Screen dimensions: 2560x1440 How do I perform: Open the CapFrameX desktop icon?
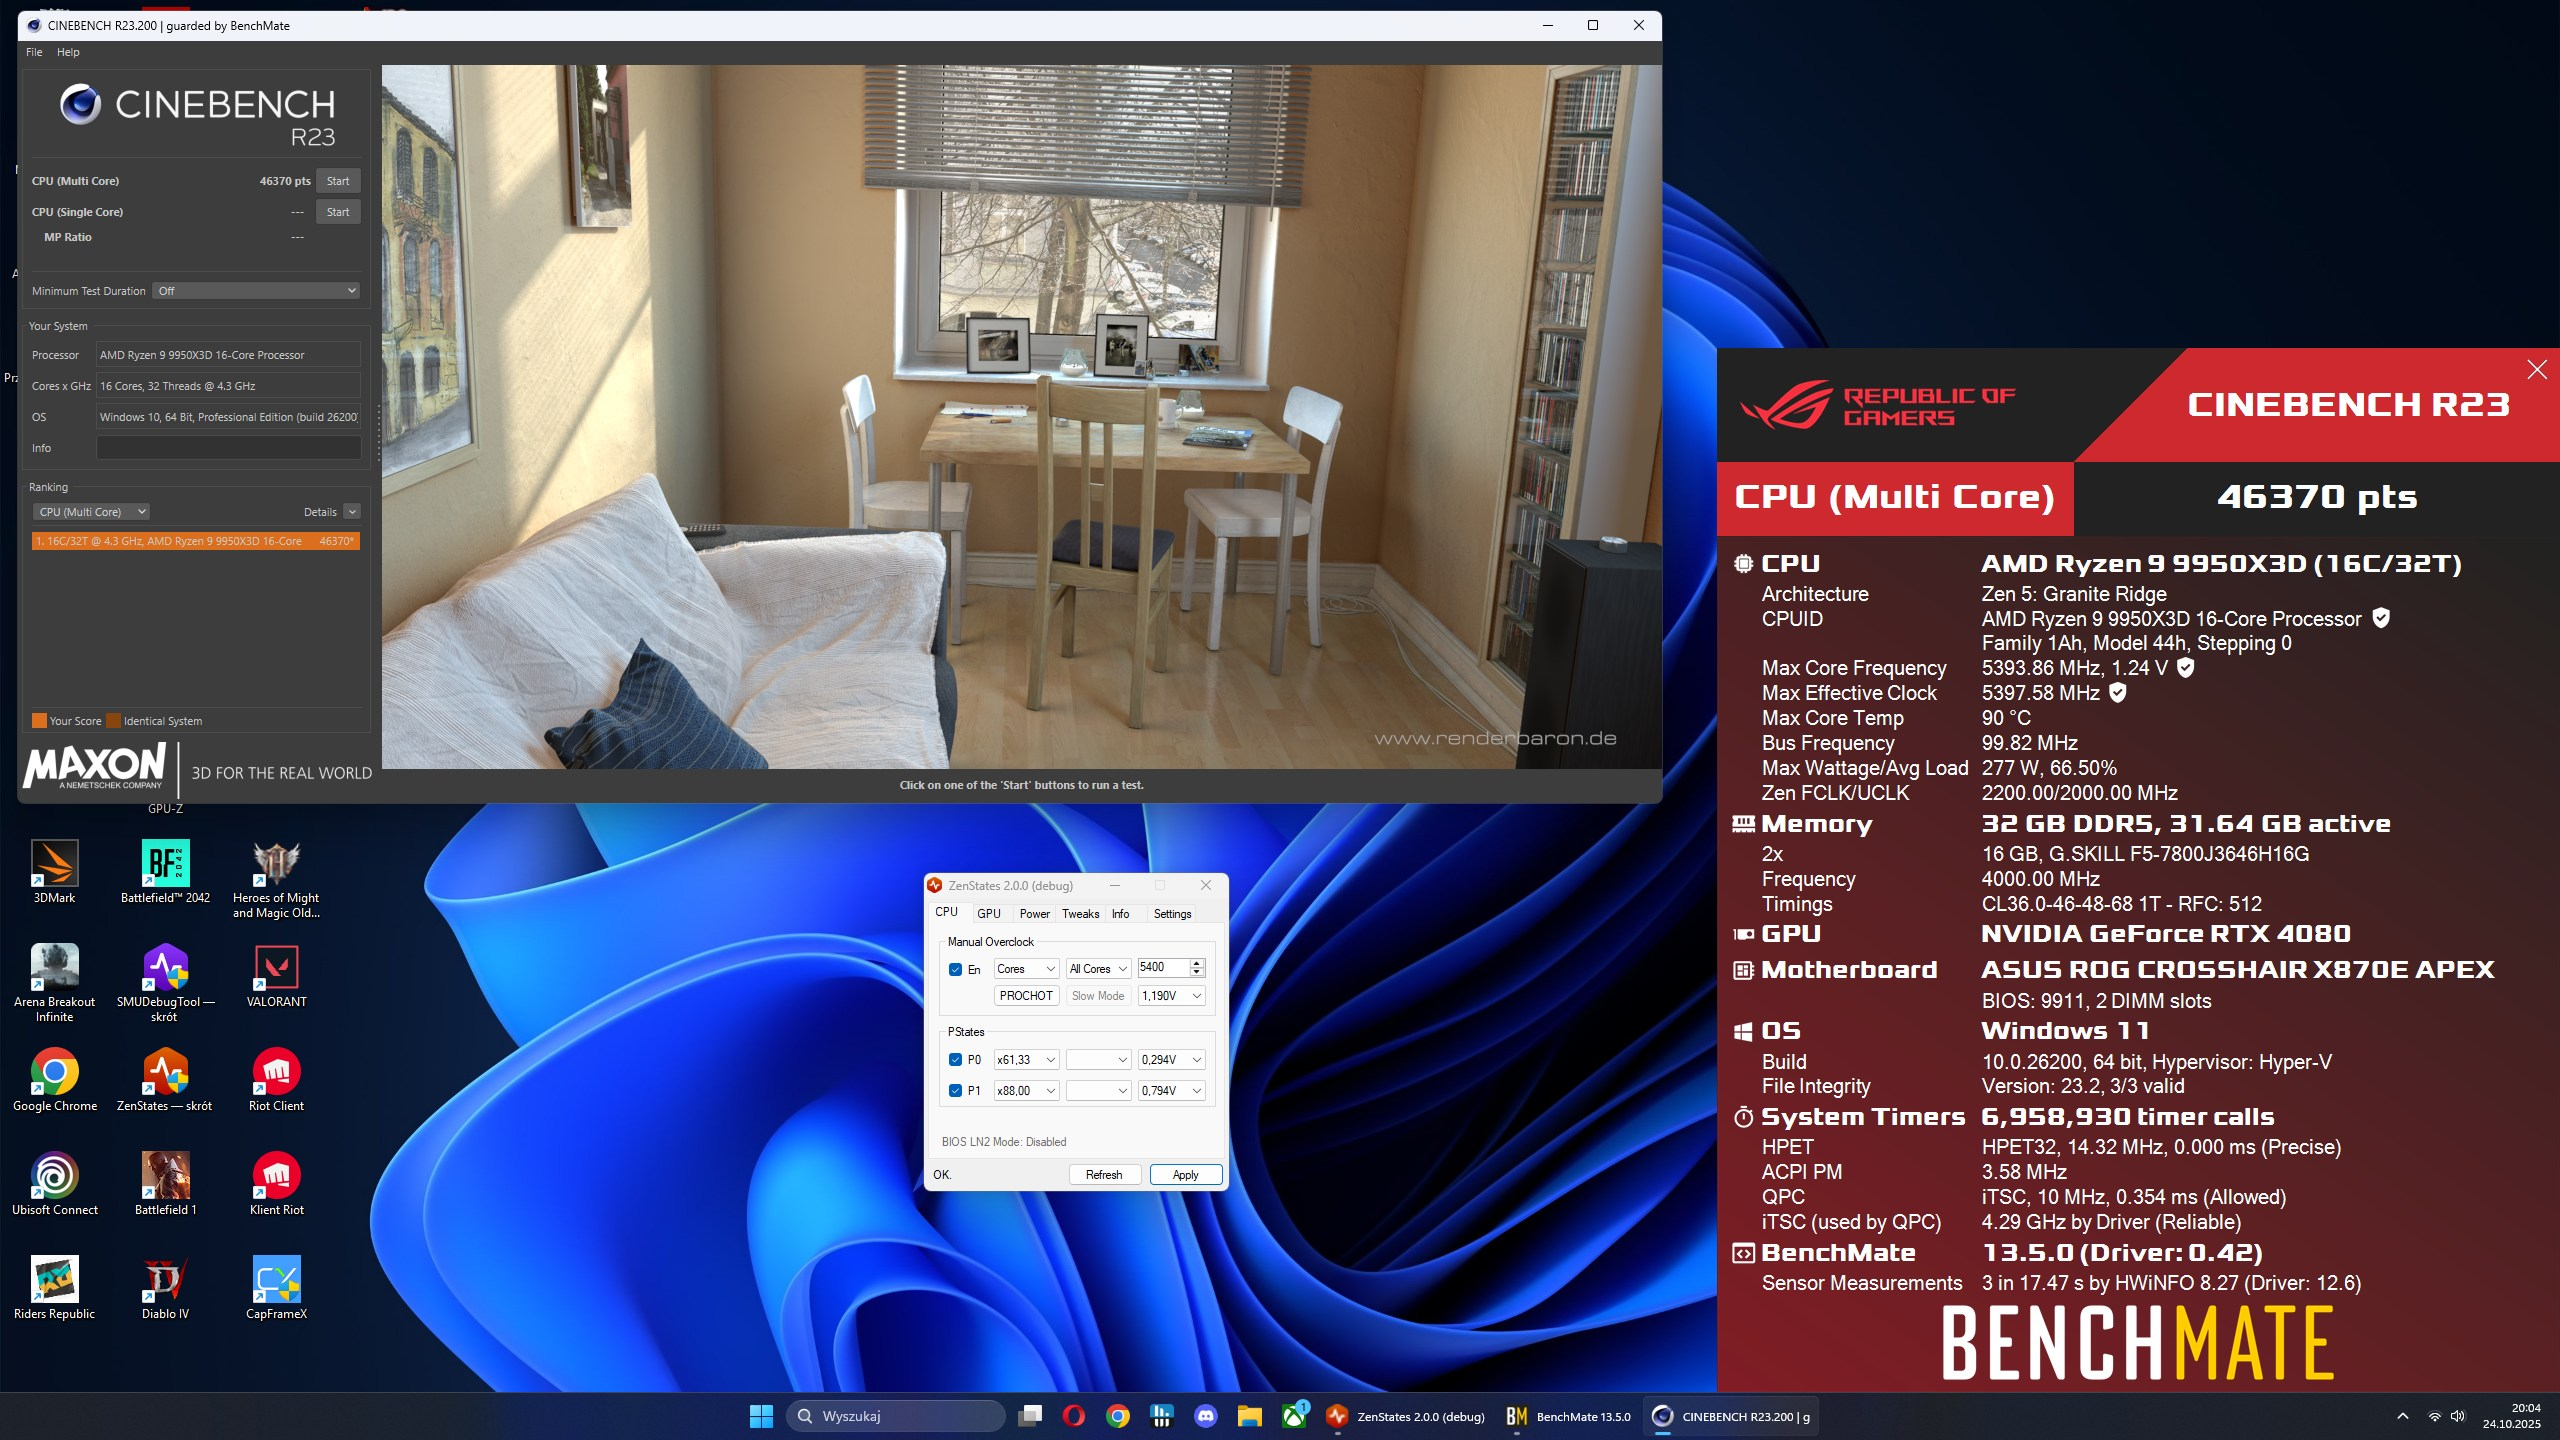click(x=276, y=1281)
